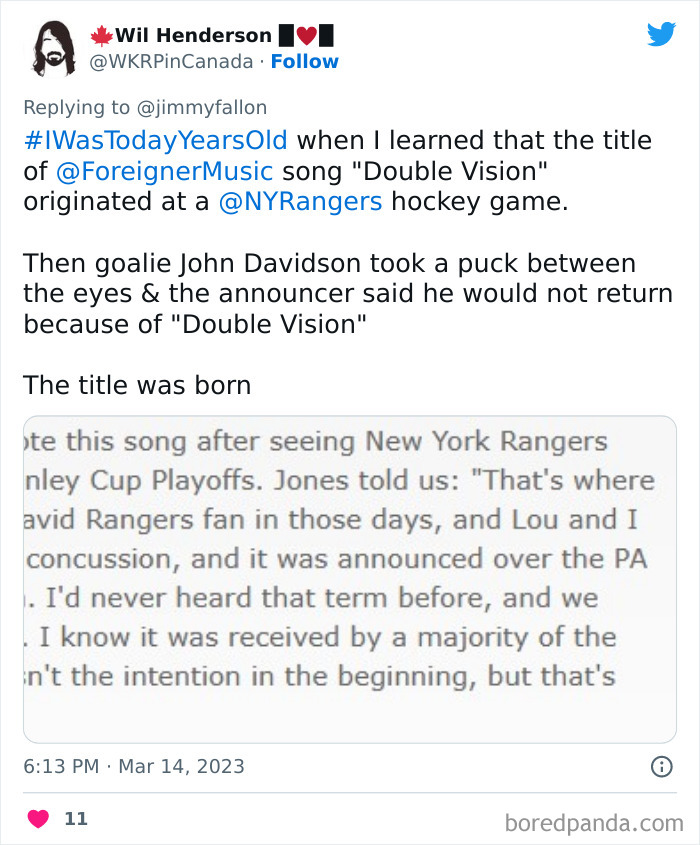This screenshot has height=845, width=700.
Task: Click the Twitter bird logo
Action: 662,34
